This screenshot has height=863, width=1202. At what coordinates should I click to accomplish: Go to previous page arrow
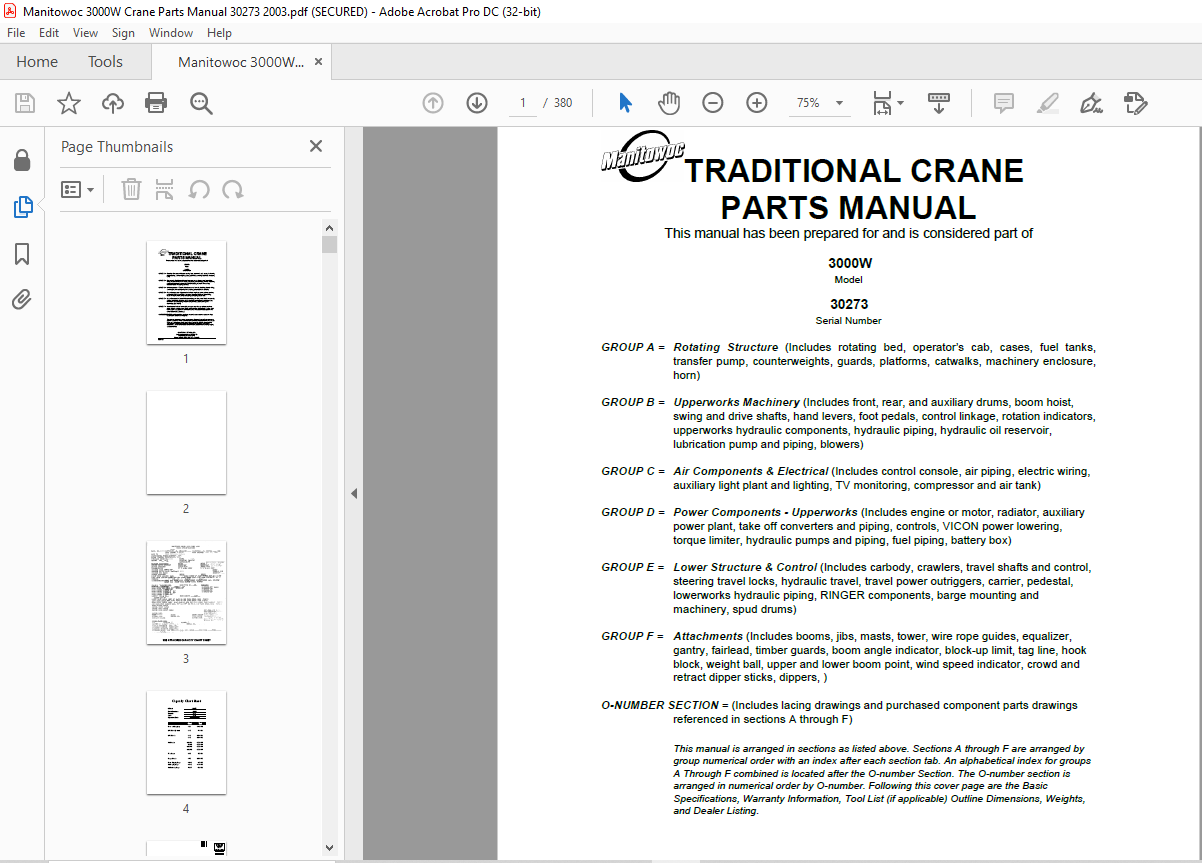click(x=433, y=103)
